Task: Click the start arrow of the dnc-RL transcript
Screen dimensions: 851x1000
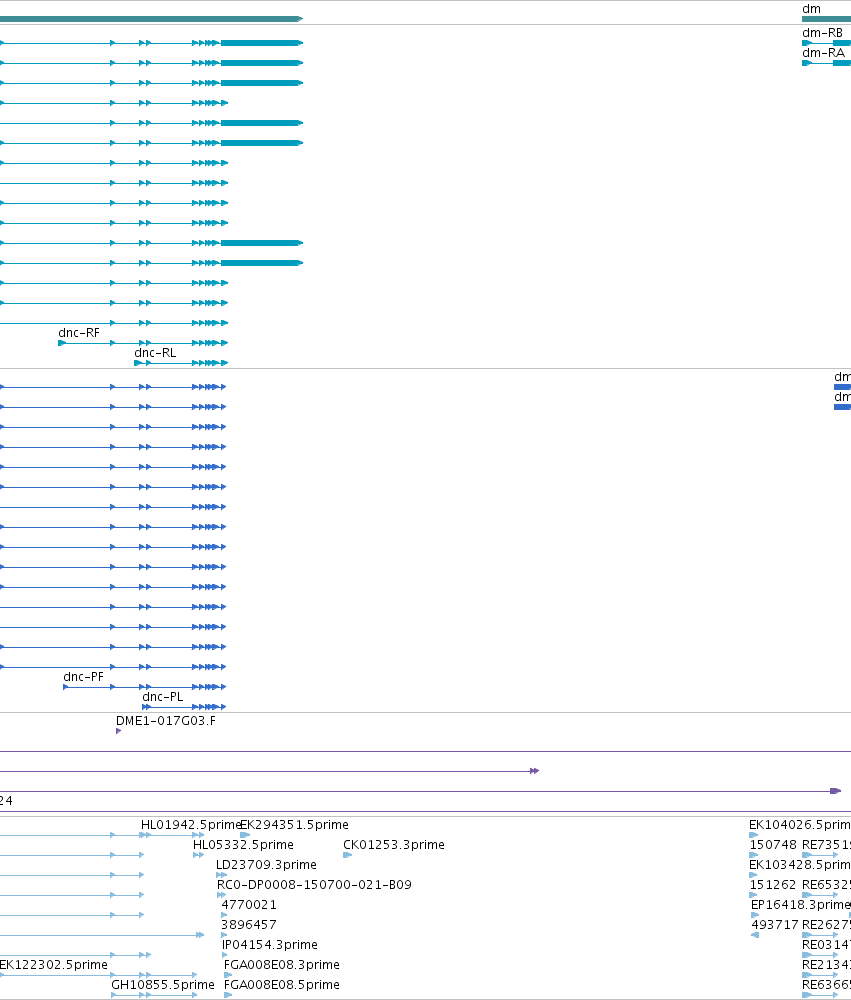Action: coord(138,363)
